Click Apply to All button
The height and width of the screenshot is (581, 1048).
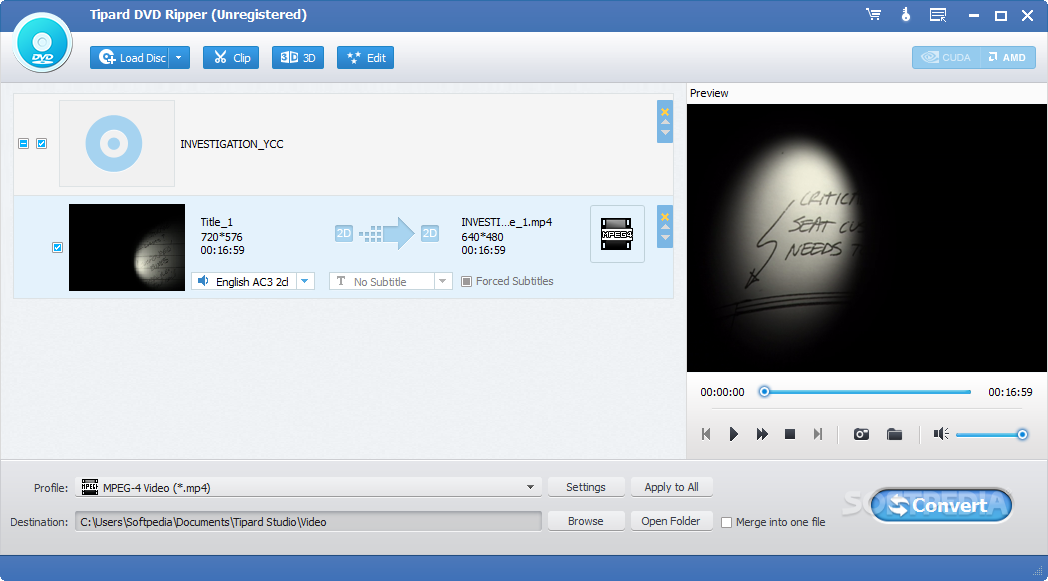[x=671, y=487]
